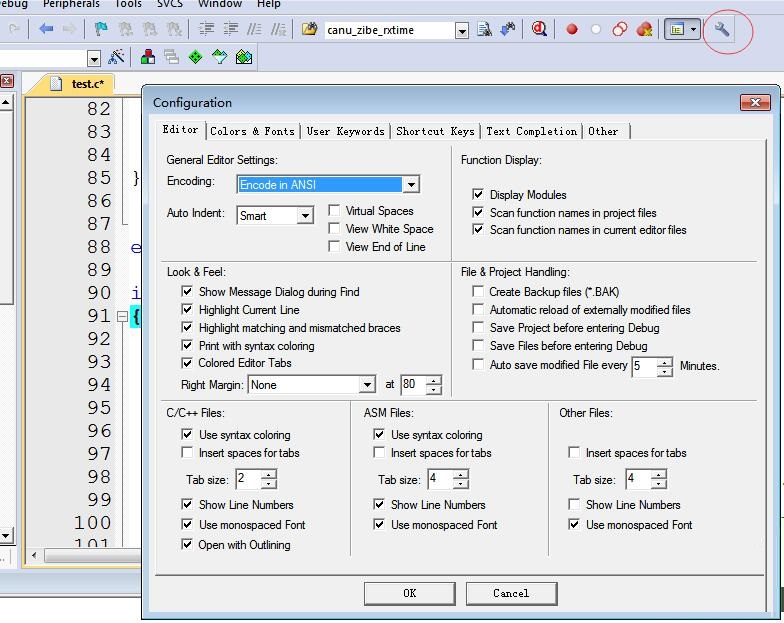Switch to the Shortcut Keys tab

click(435, 131)
